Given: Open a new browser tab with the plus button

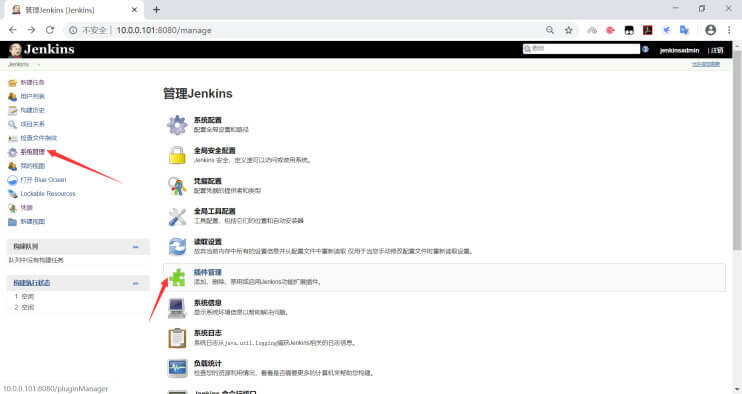Looking at the screenshot, I should (x=156, y=10).
